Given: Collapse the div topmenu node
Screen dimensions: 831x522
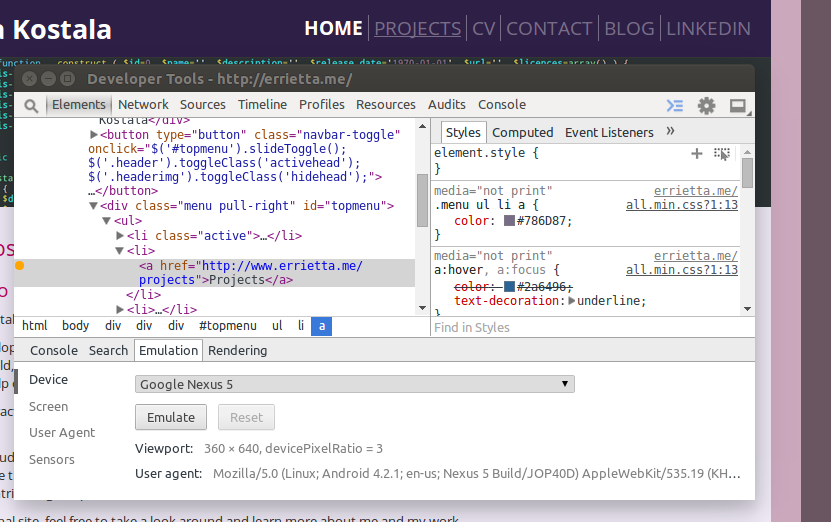Looking at the screenshot, I should point(94,206).
